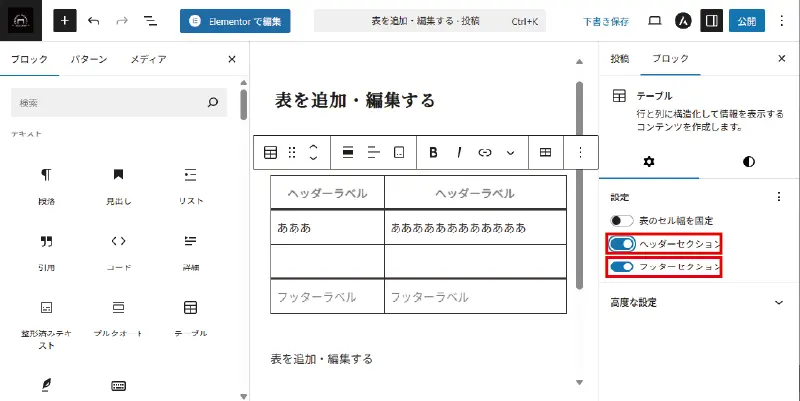
Task: Open the block inserter plus button
Action: [65, 21]
